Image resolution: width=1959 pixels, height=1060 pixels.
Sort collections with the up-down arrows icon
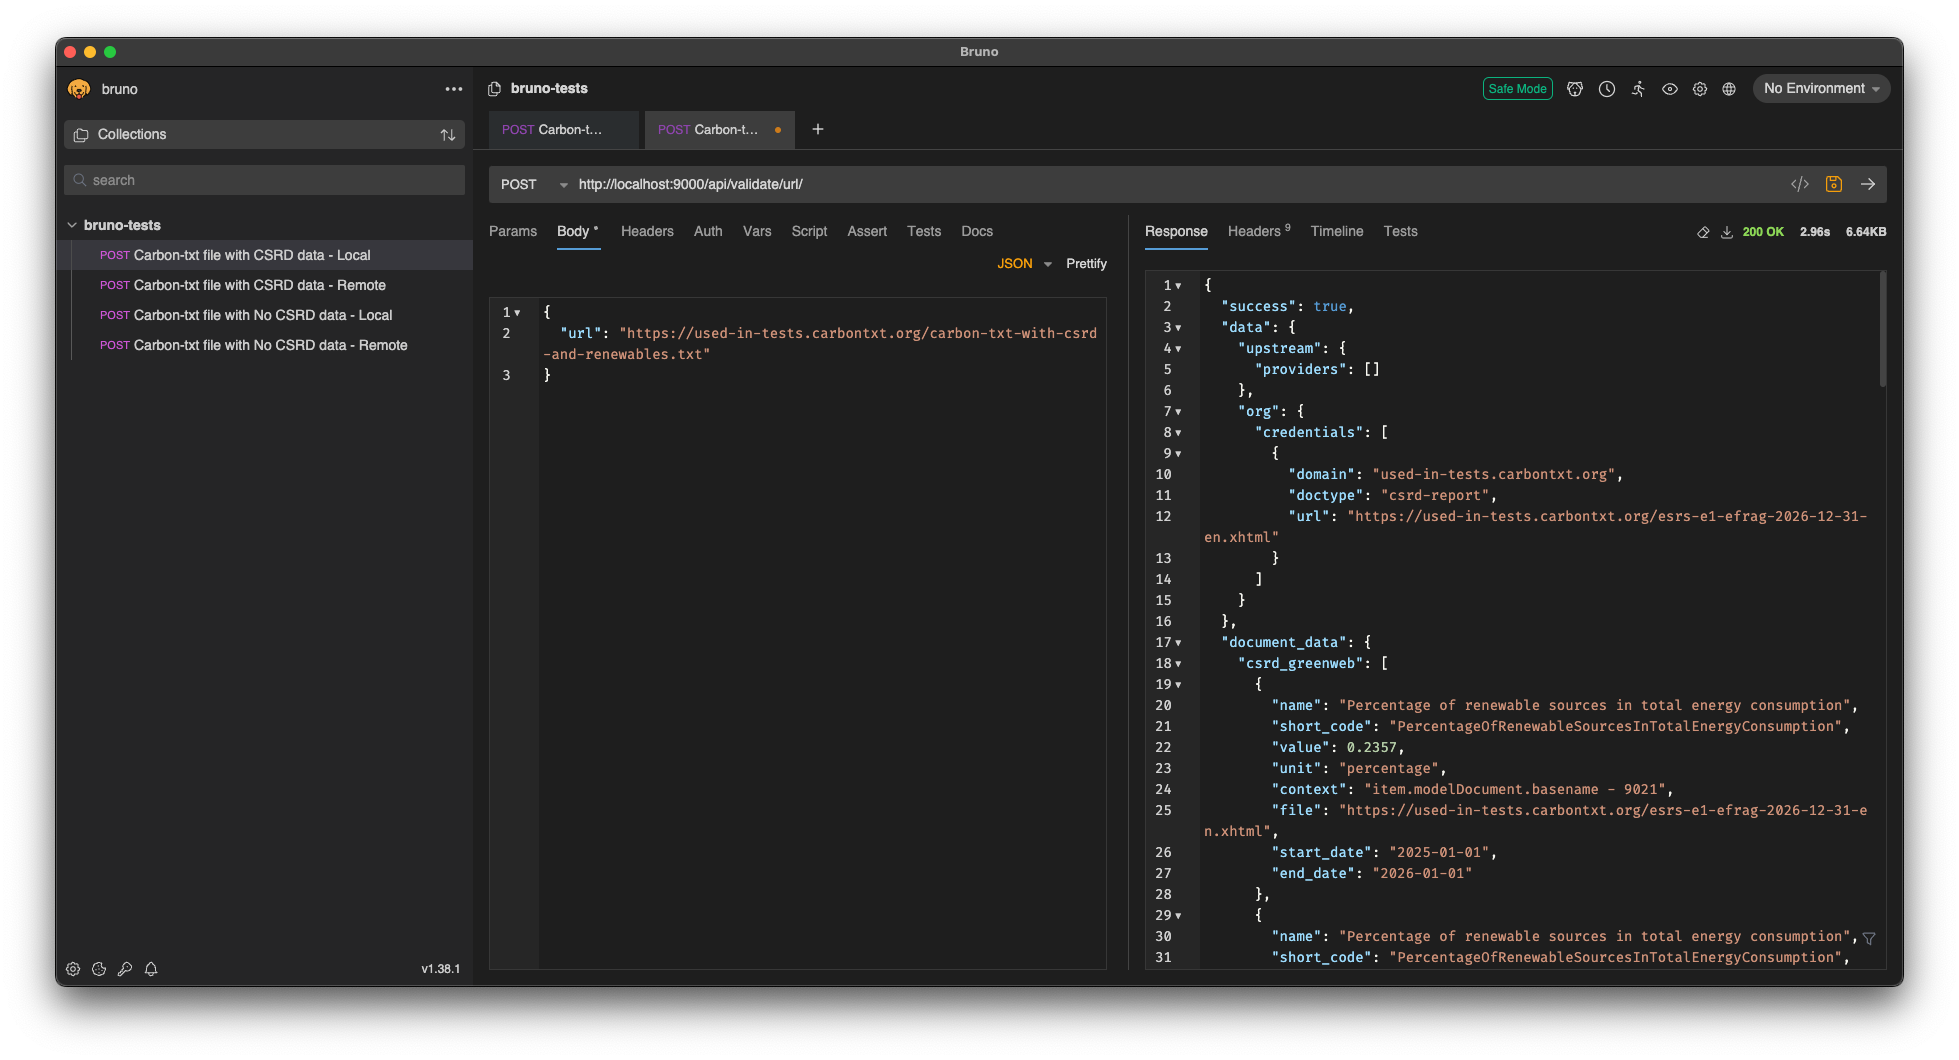(448, 135)
